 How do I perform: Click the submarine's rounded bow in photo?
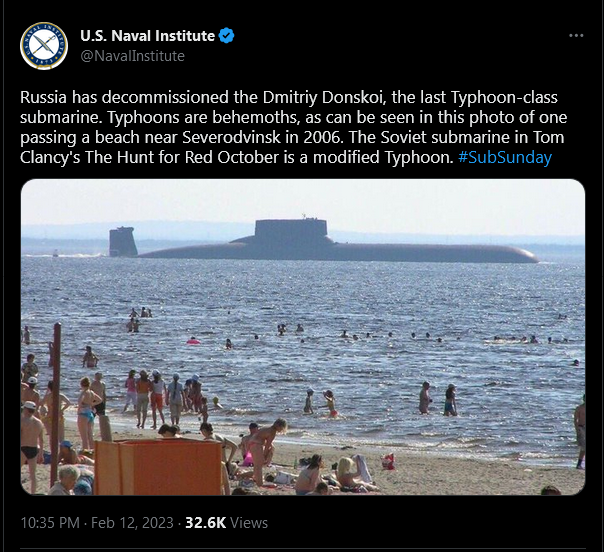click(522, 255)
